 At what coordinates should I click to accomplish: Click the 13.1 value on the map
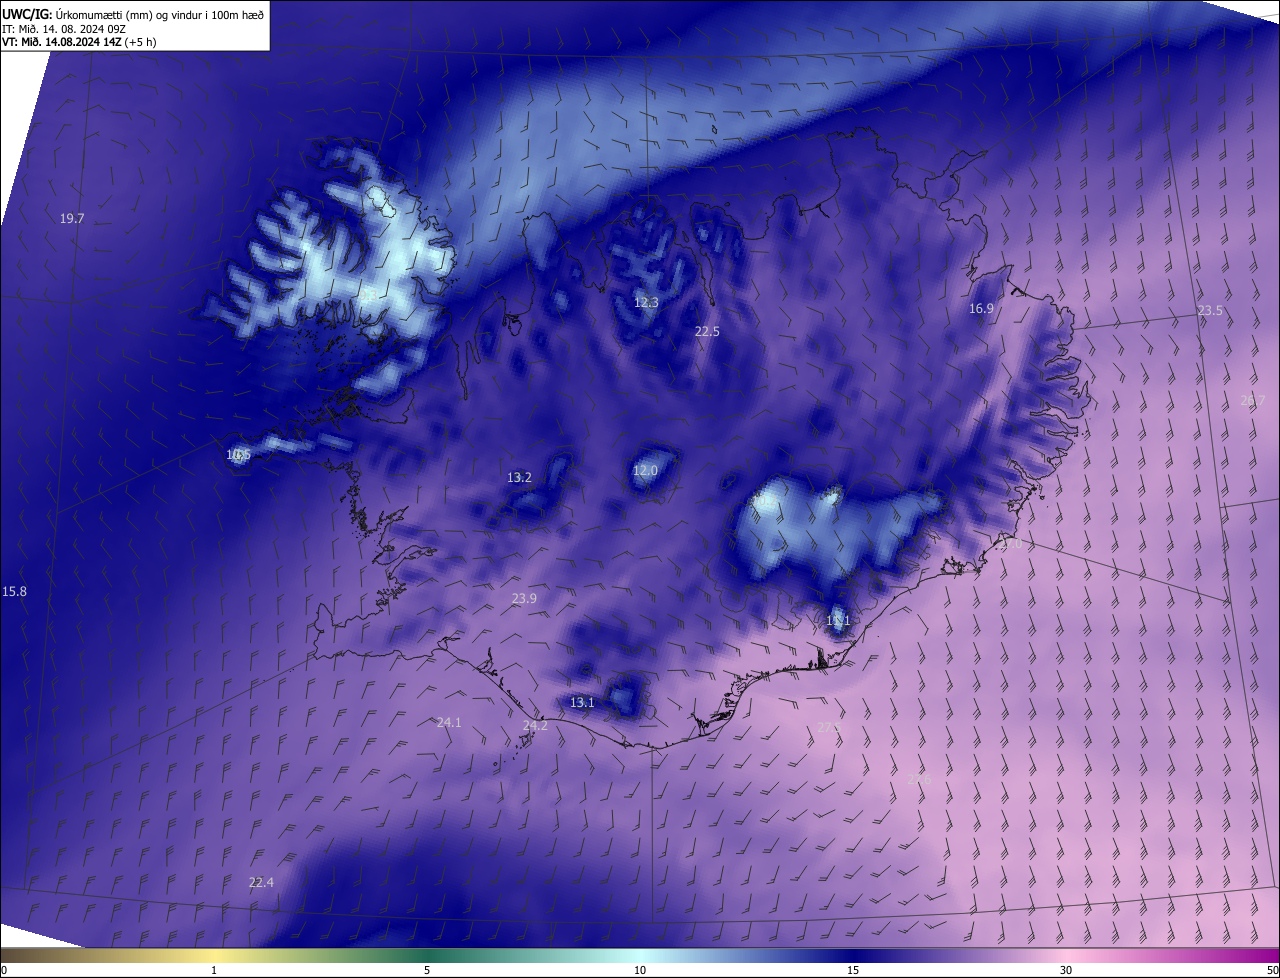tap(582, 702)
